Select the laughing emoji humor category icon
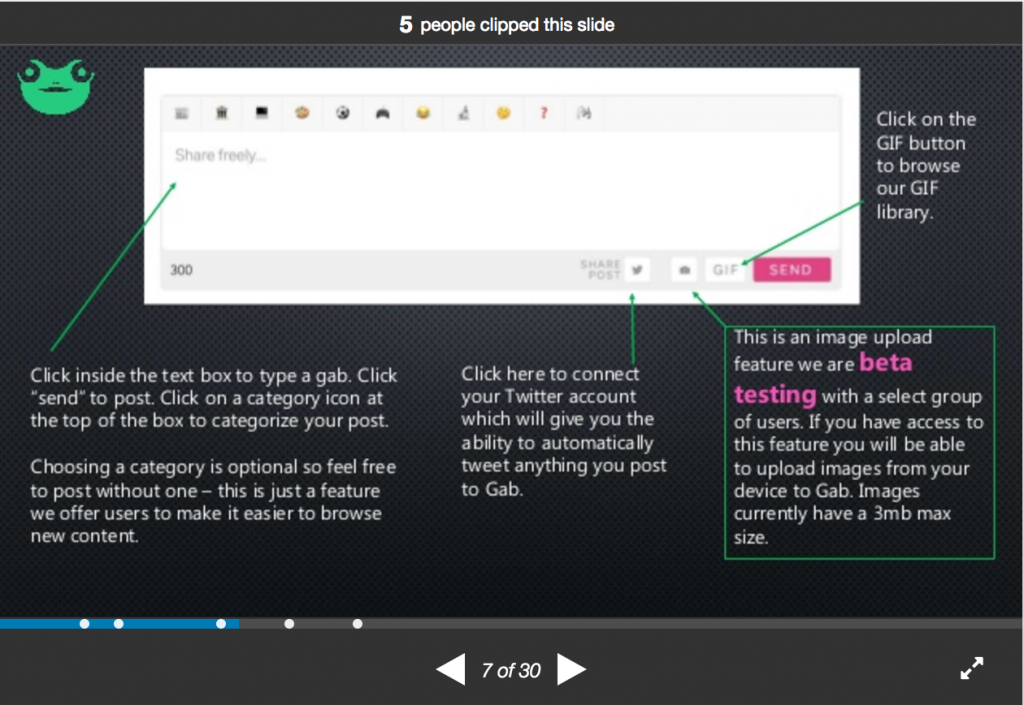The width and height of the screenshot is (1024, 705). pyautogui.click(x=423, y=113)
